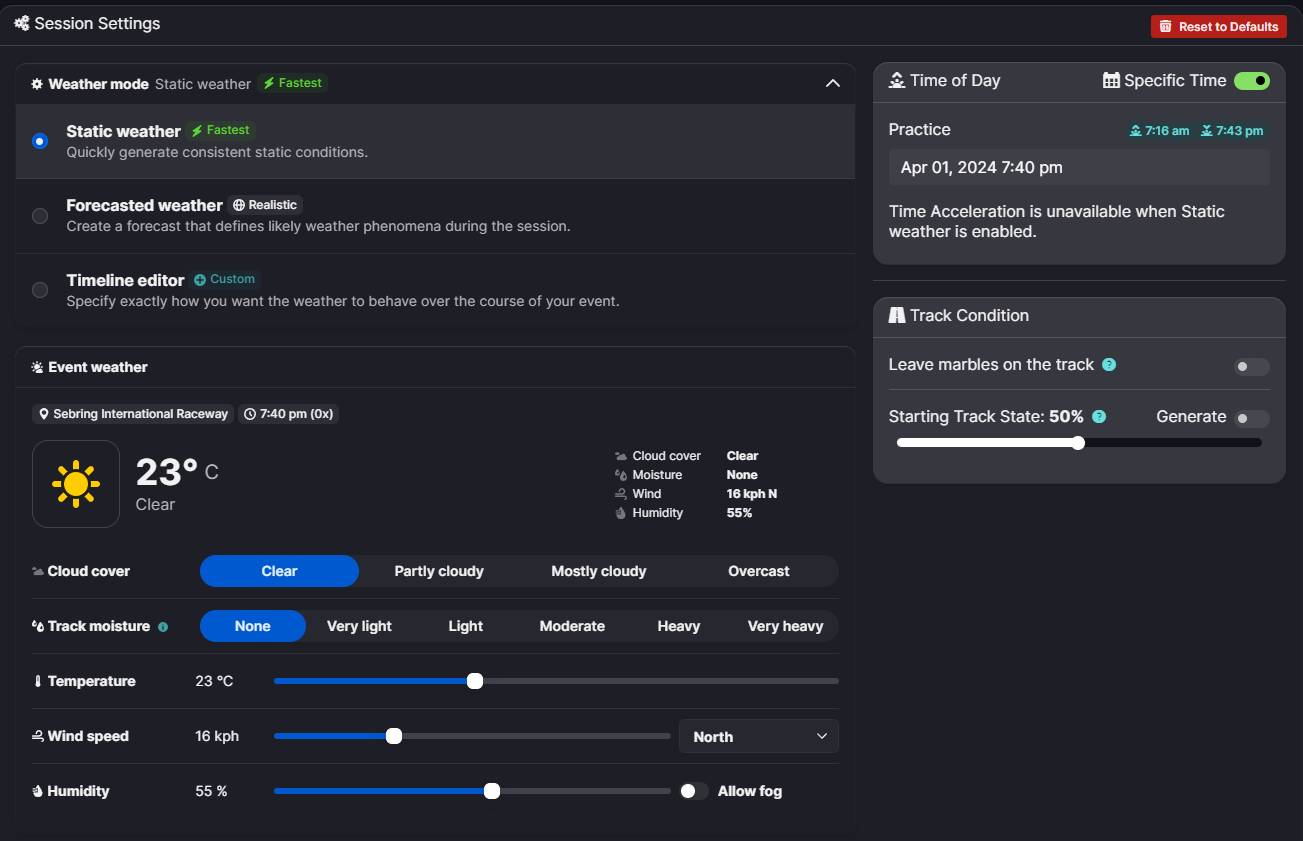Set cloud cover to Partly cloudy
This screenshot has height=841, width=1303.
[x=439, y=571]
